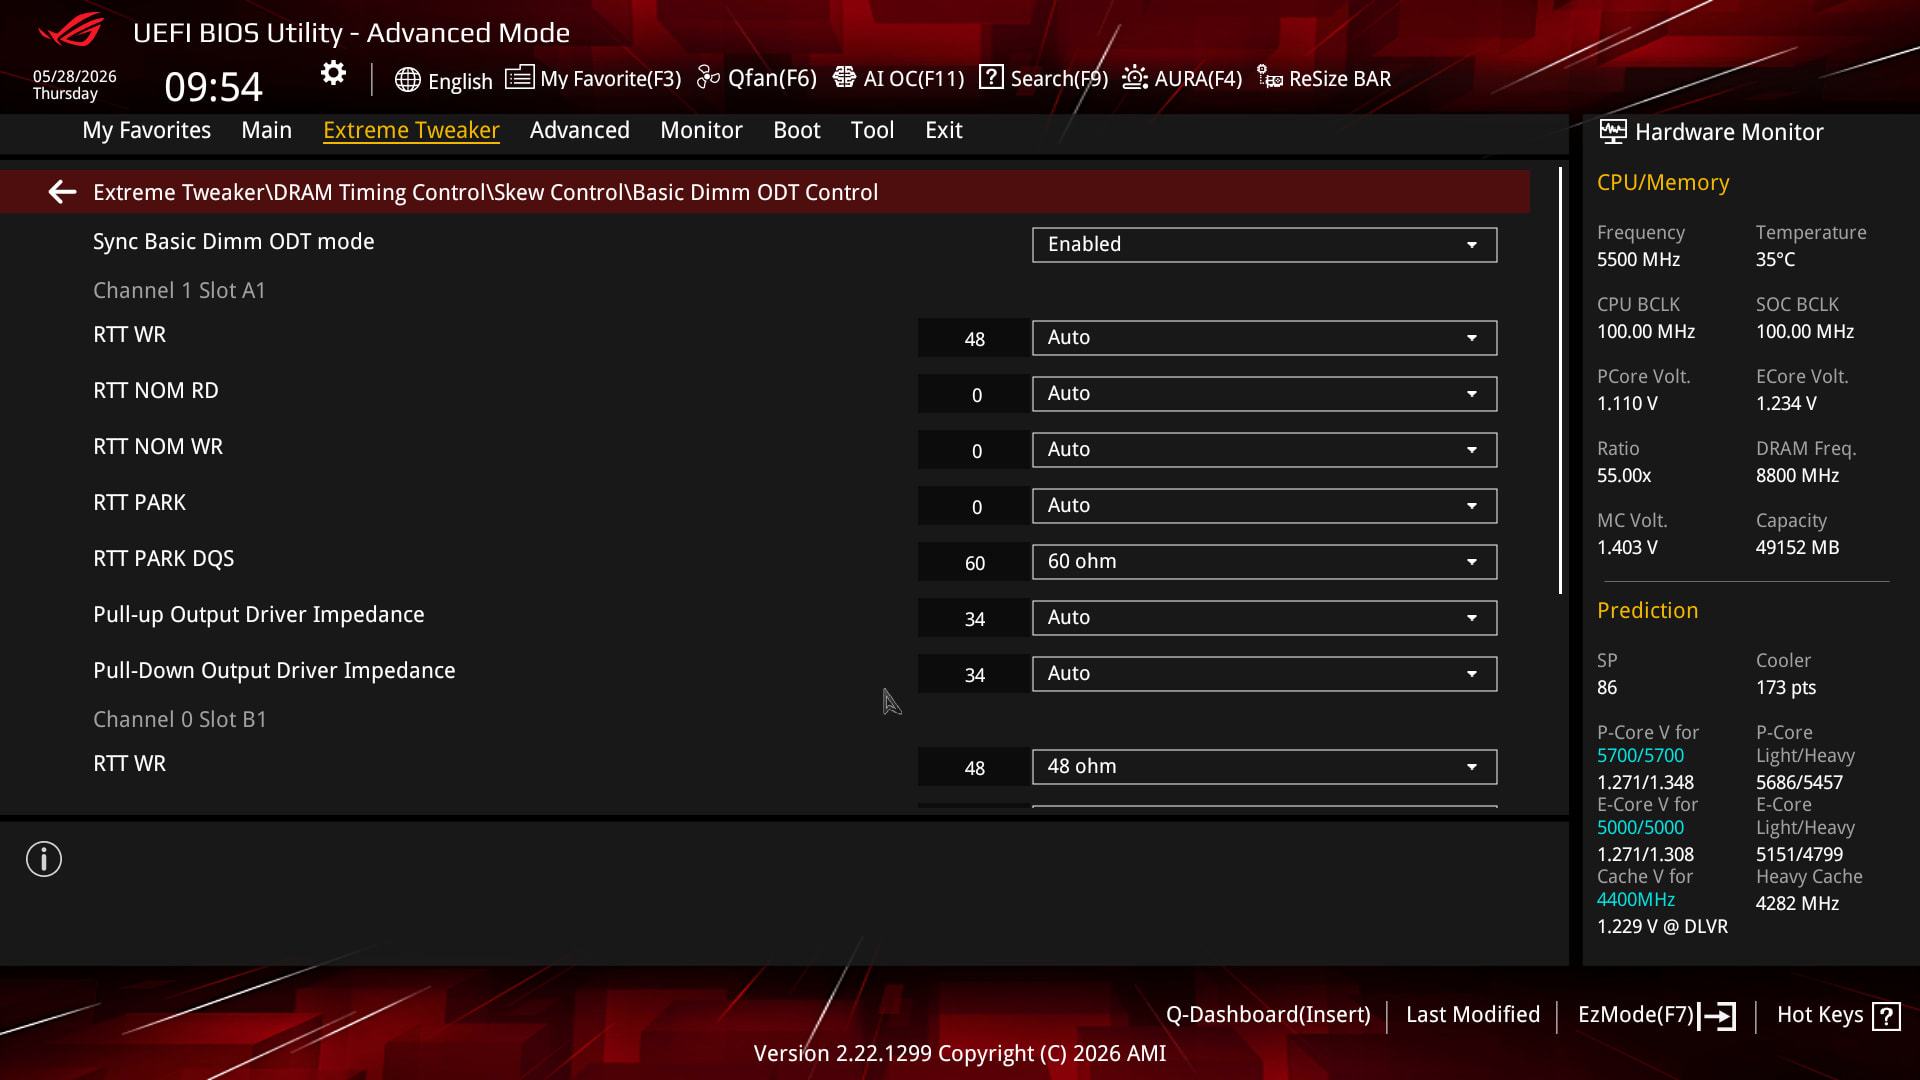
Task: Click the info circle icon
Action: [44, 859]
